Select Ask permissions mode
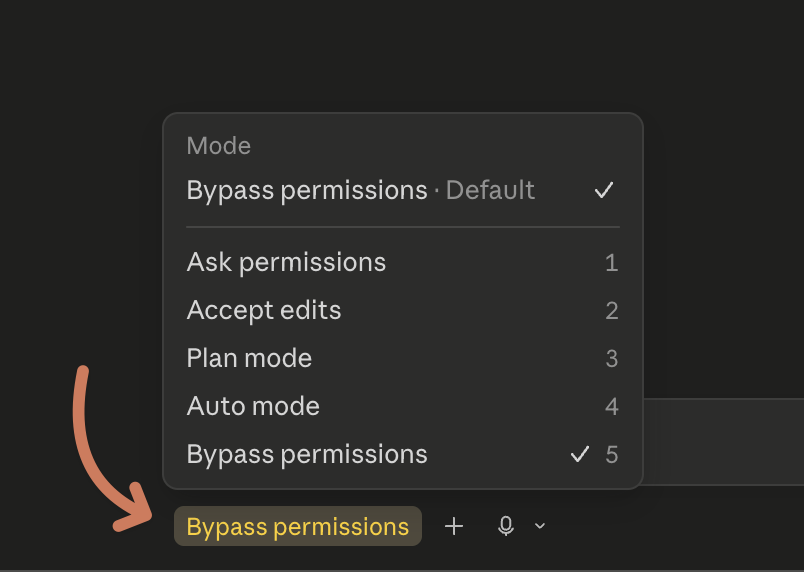The width and height of the screenshot is (804, 572). 403,262
